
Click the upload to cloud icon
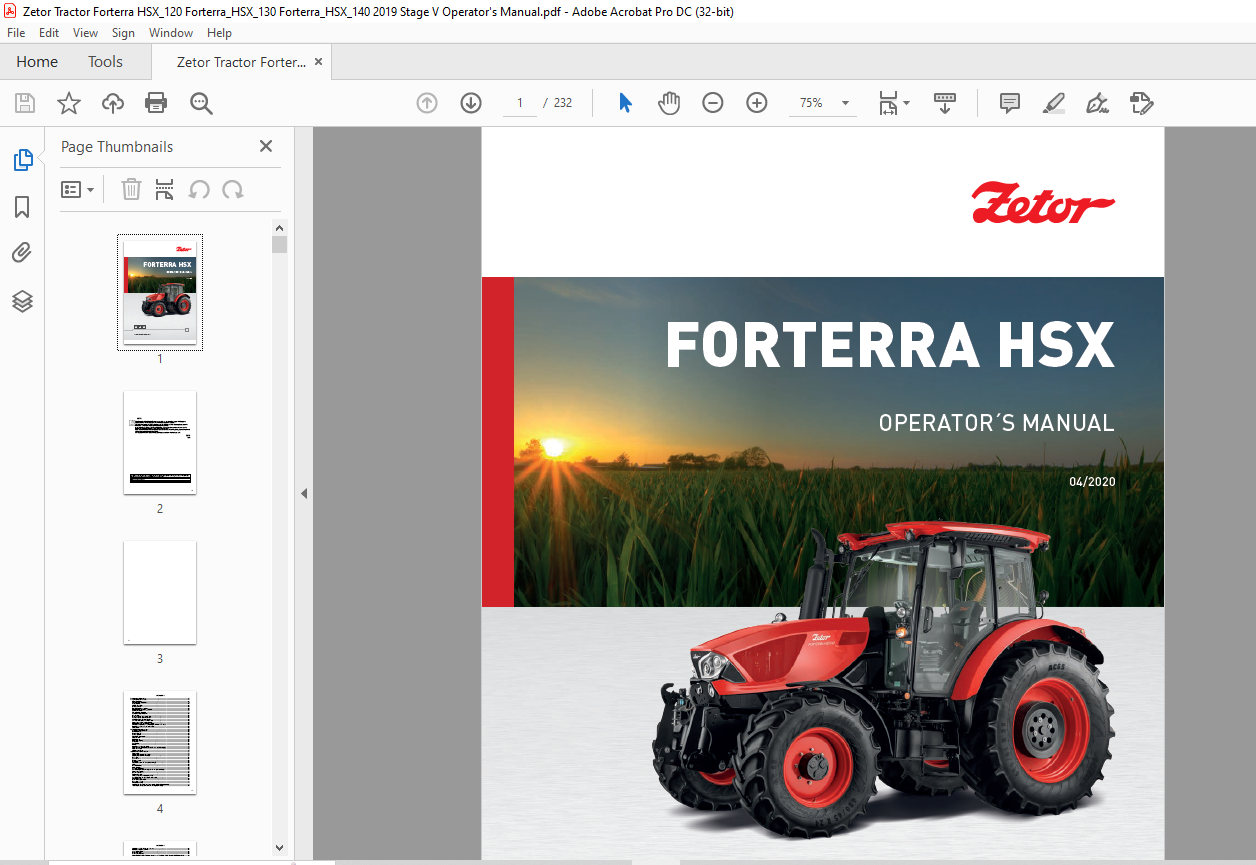click(x=113, y=103)
